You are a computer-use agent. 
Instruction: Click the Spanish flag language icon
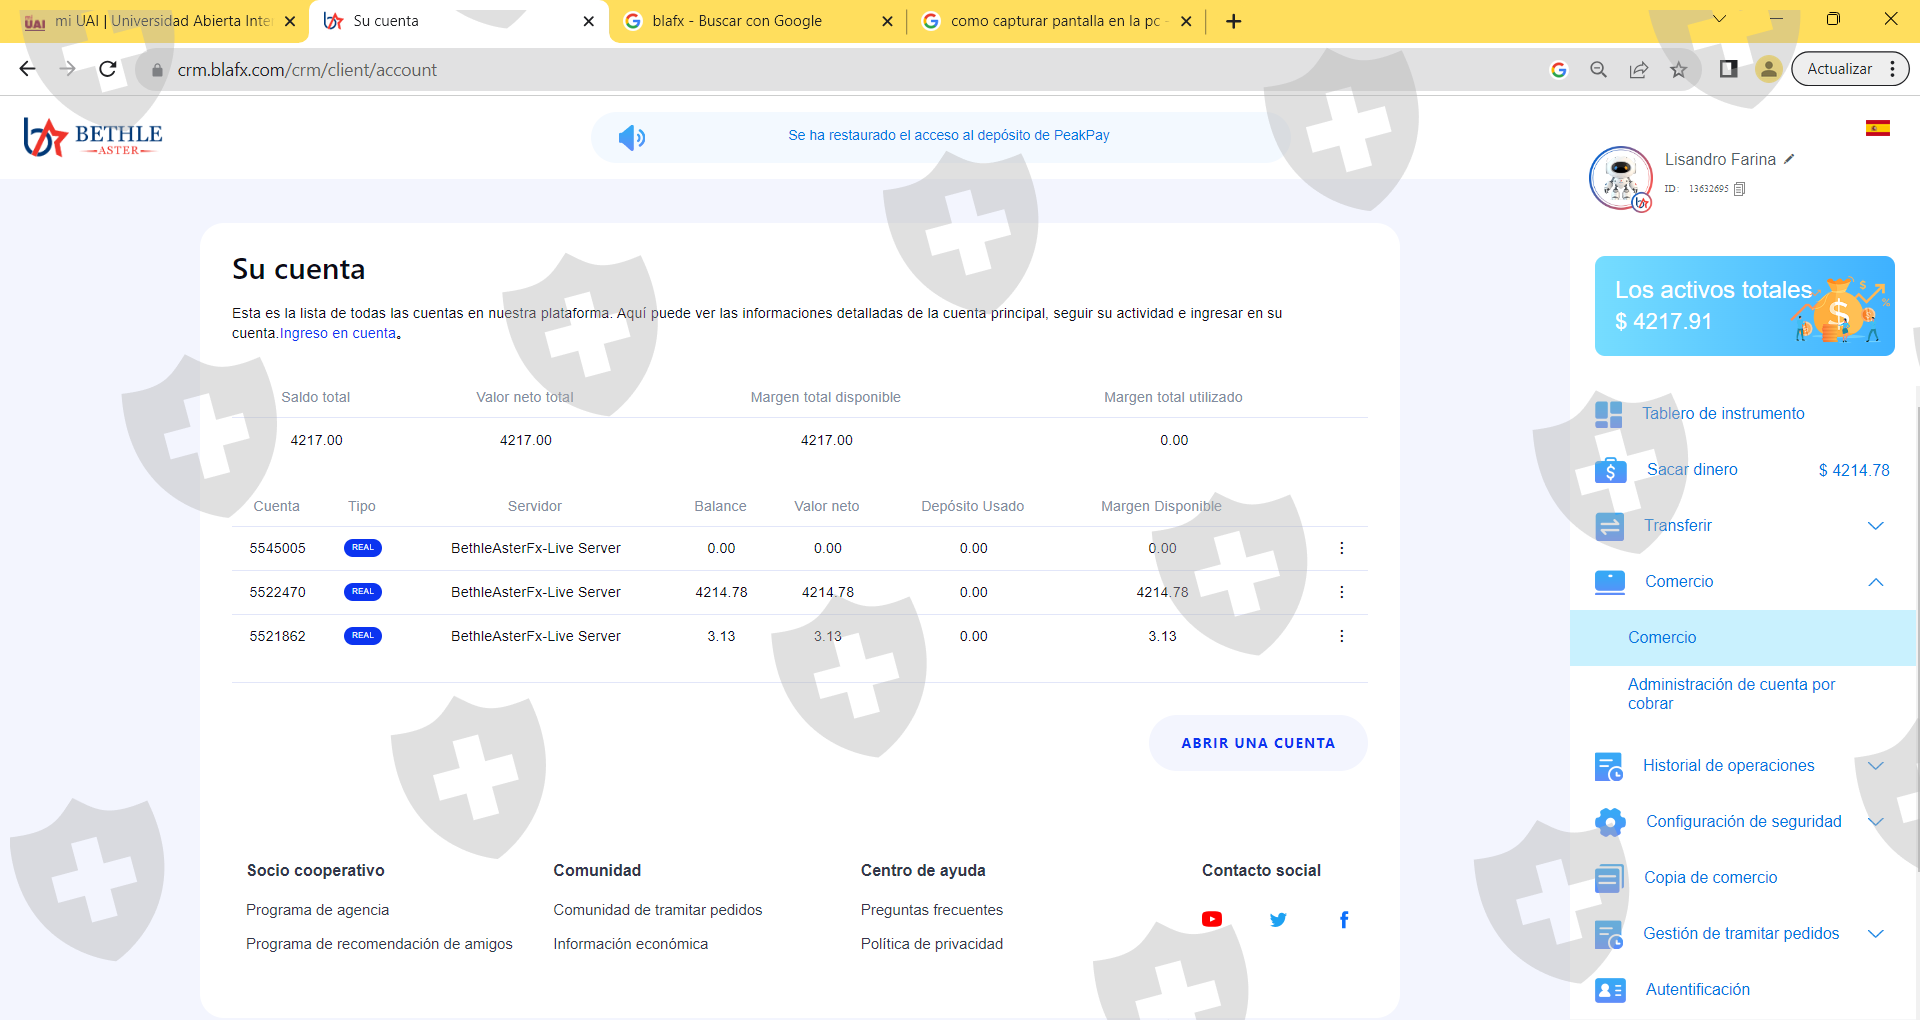(1877, 128)
